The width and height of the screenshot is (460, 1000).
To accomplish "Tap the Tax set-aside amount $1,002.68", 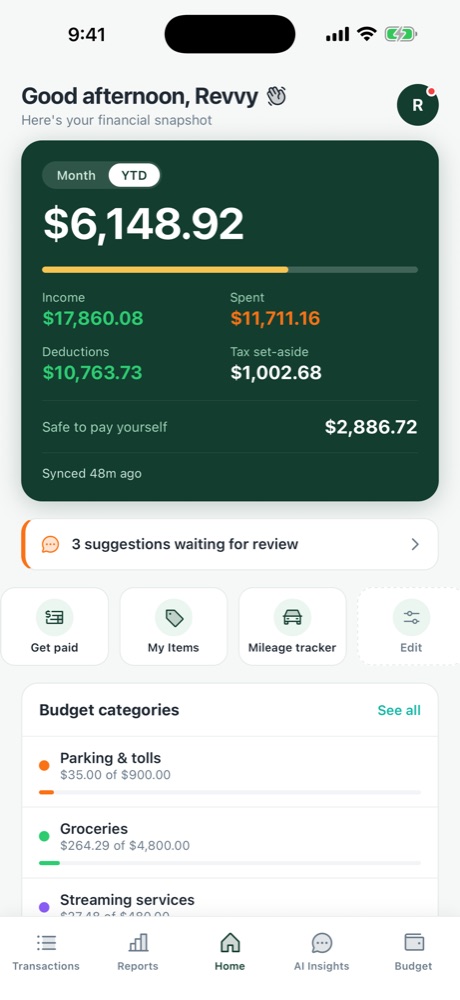I will (276, 372).
